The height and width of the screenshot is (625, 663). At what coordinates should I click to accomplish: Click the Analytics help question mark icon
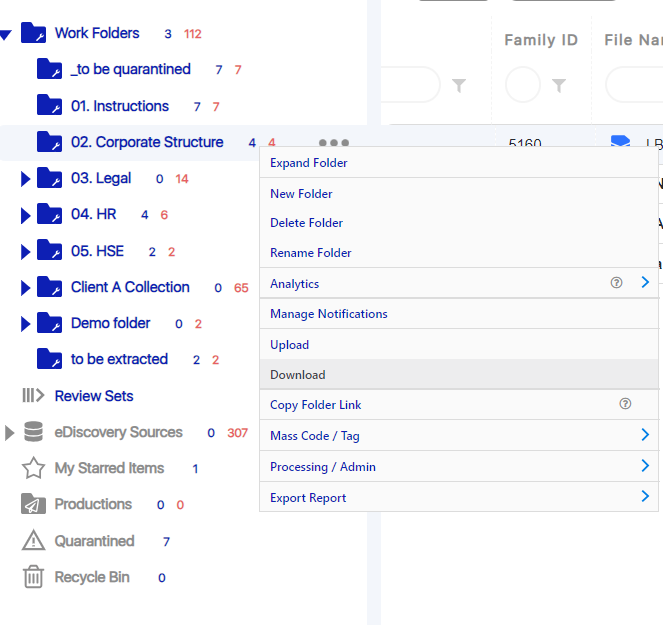[x=616, y=282]
